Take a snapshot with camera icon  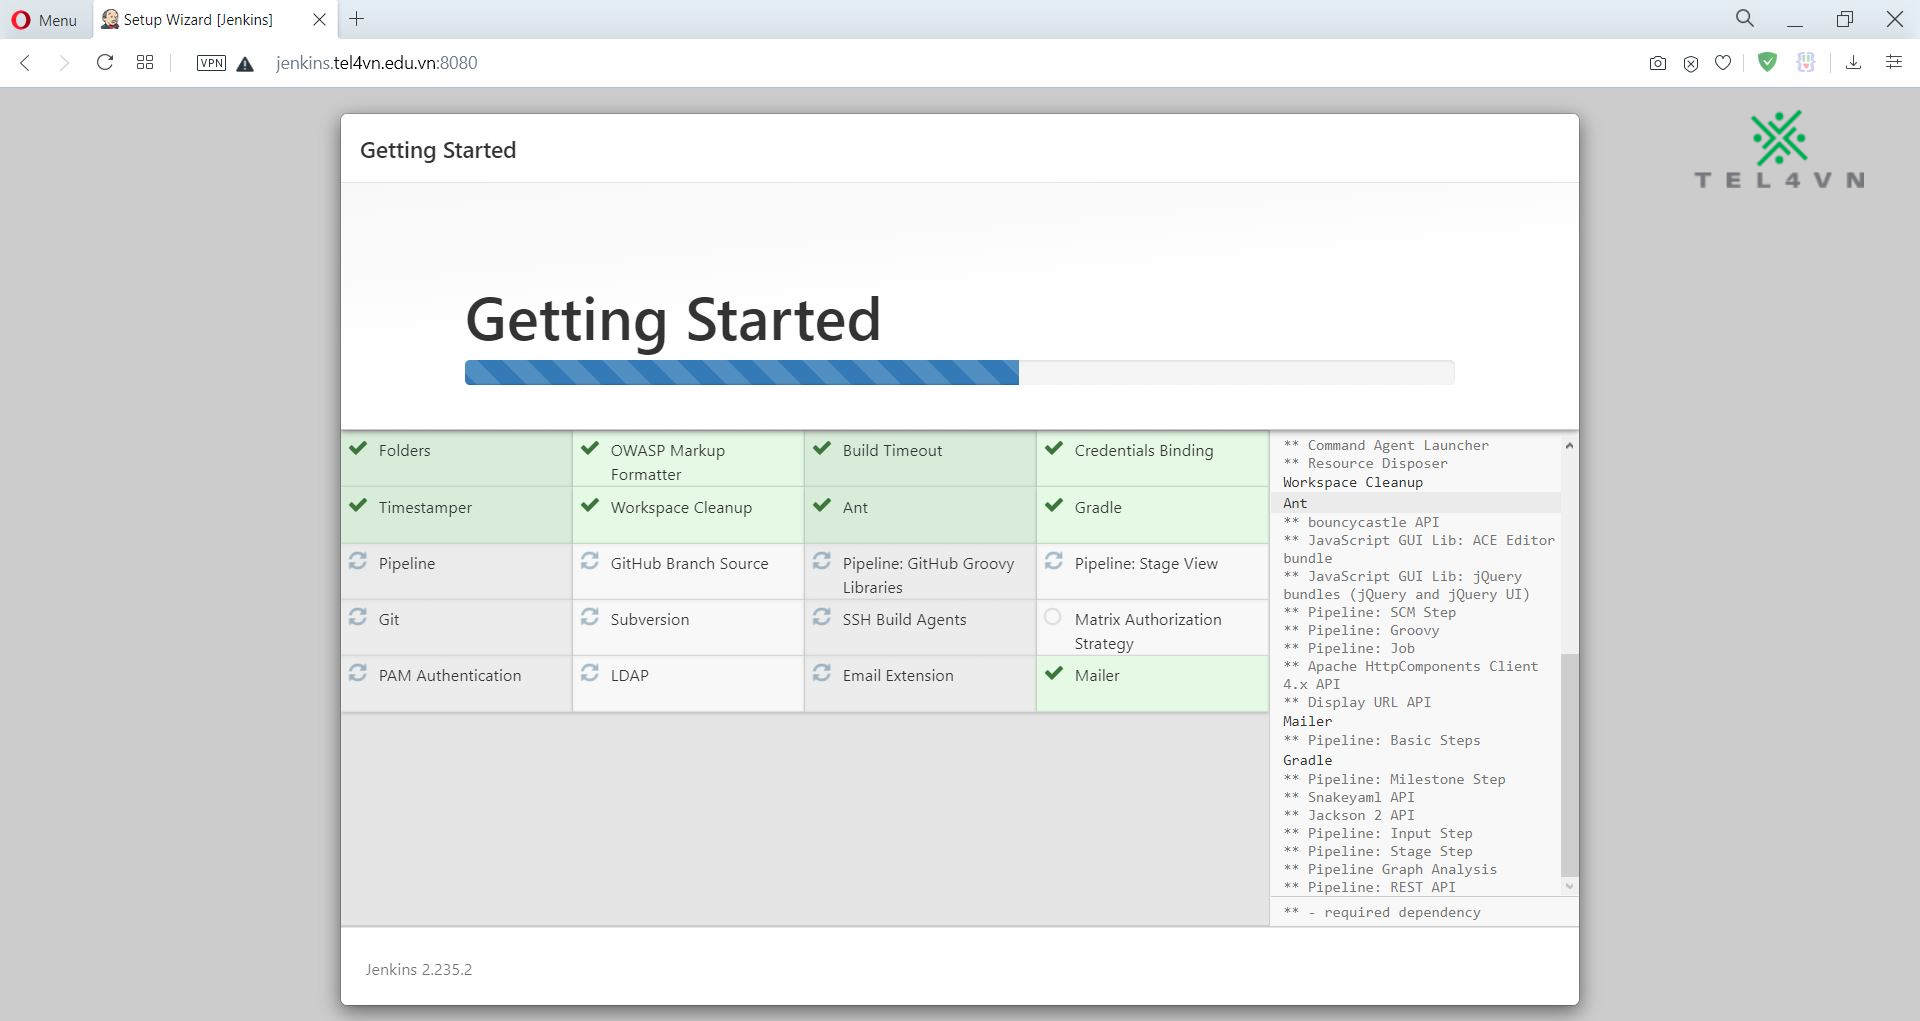pyautogui.click(x=1658, y=63)
